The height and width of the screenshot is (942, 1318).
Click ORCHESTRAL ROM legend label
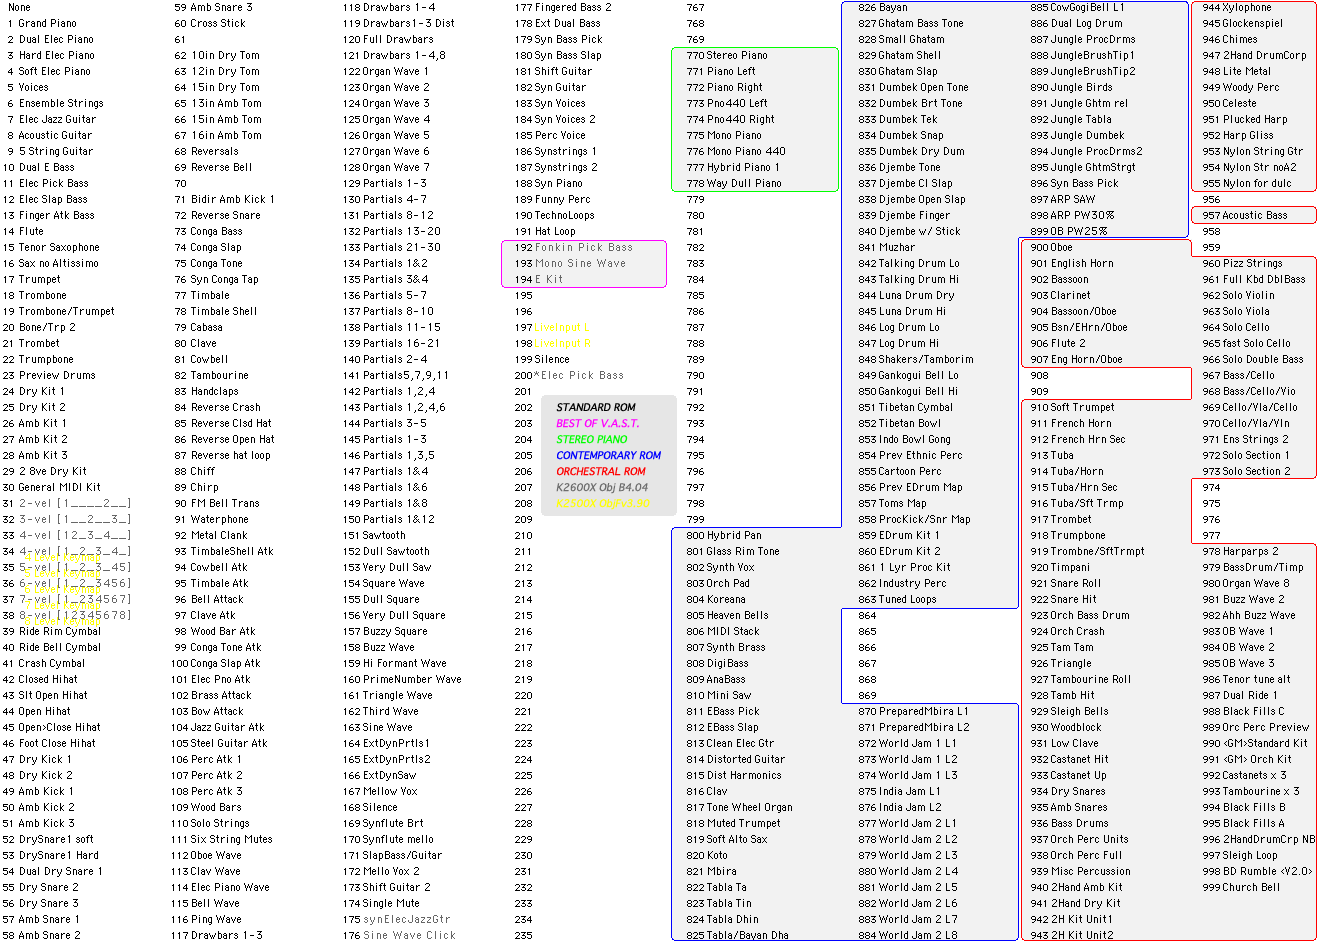(x=601, y=471)
